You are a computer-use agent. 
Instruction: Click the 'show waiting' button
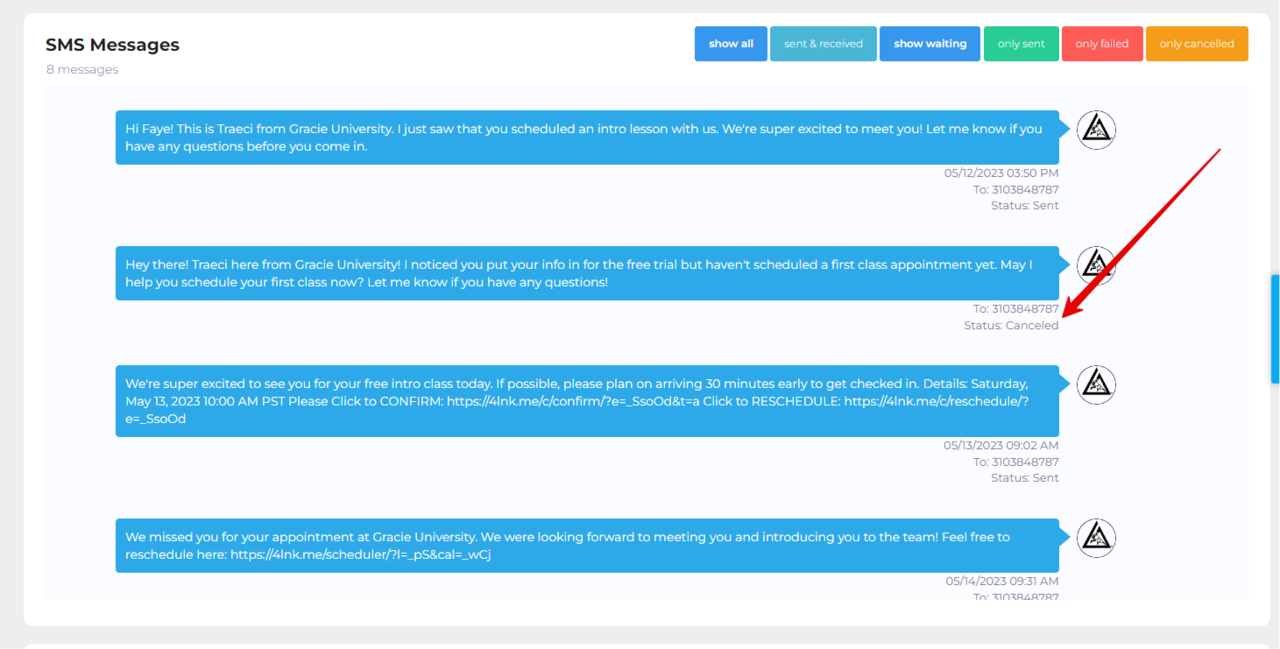(x=930, y=43)
